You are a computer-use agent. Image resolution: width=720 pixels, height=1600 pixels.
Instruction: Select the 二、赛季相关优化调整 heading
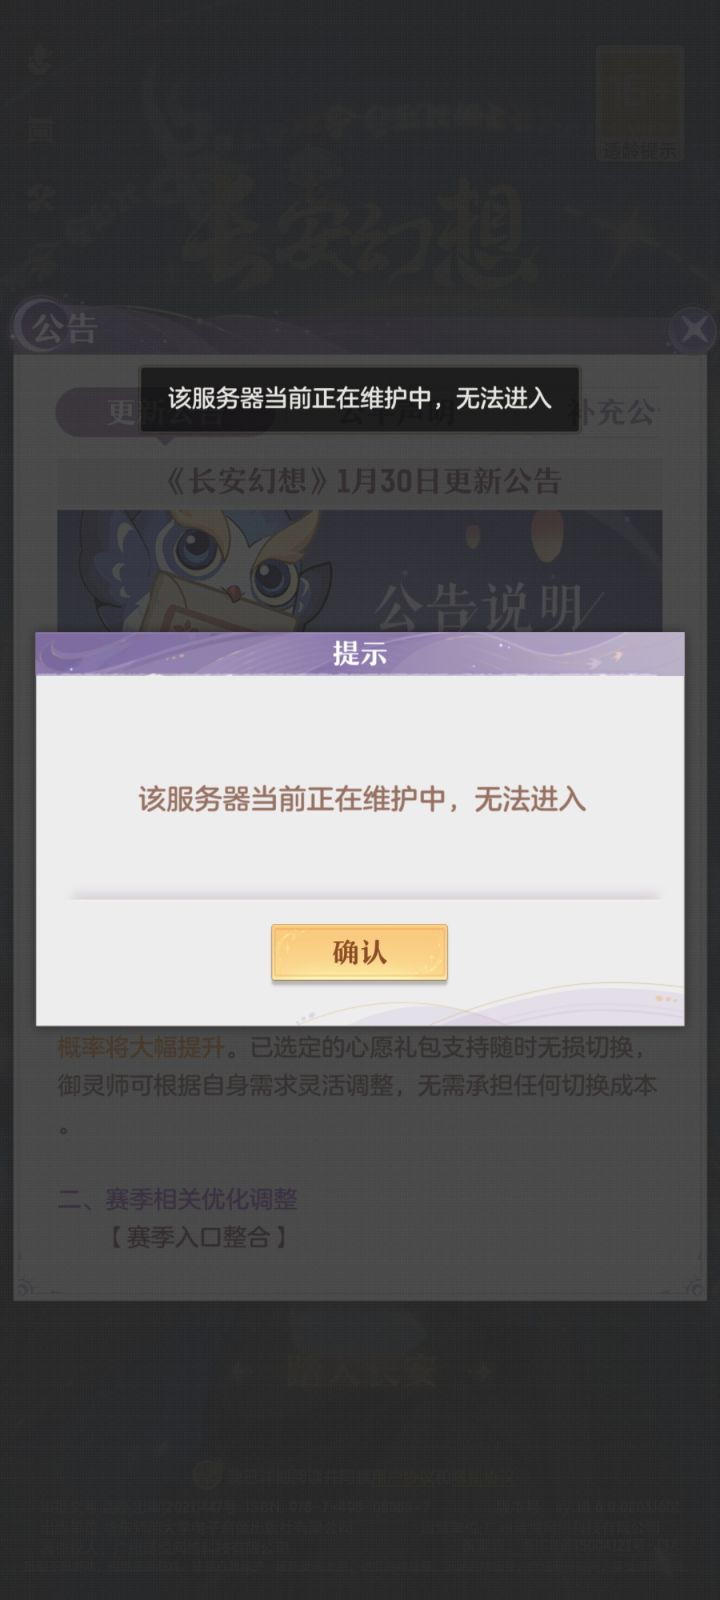(177, 1199)
